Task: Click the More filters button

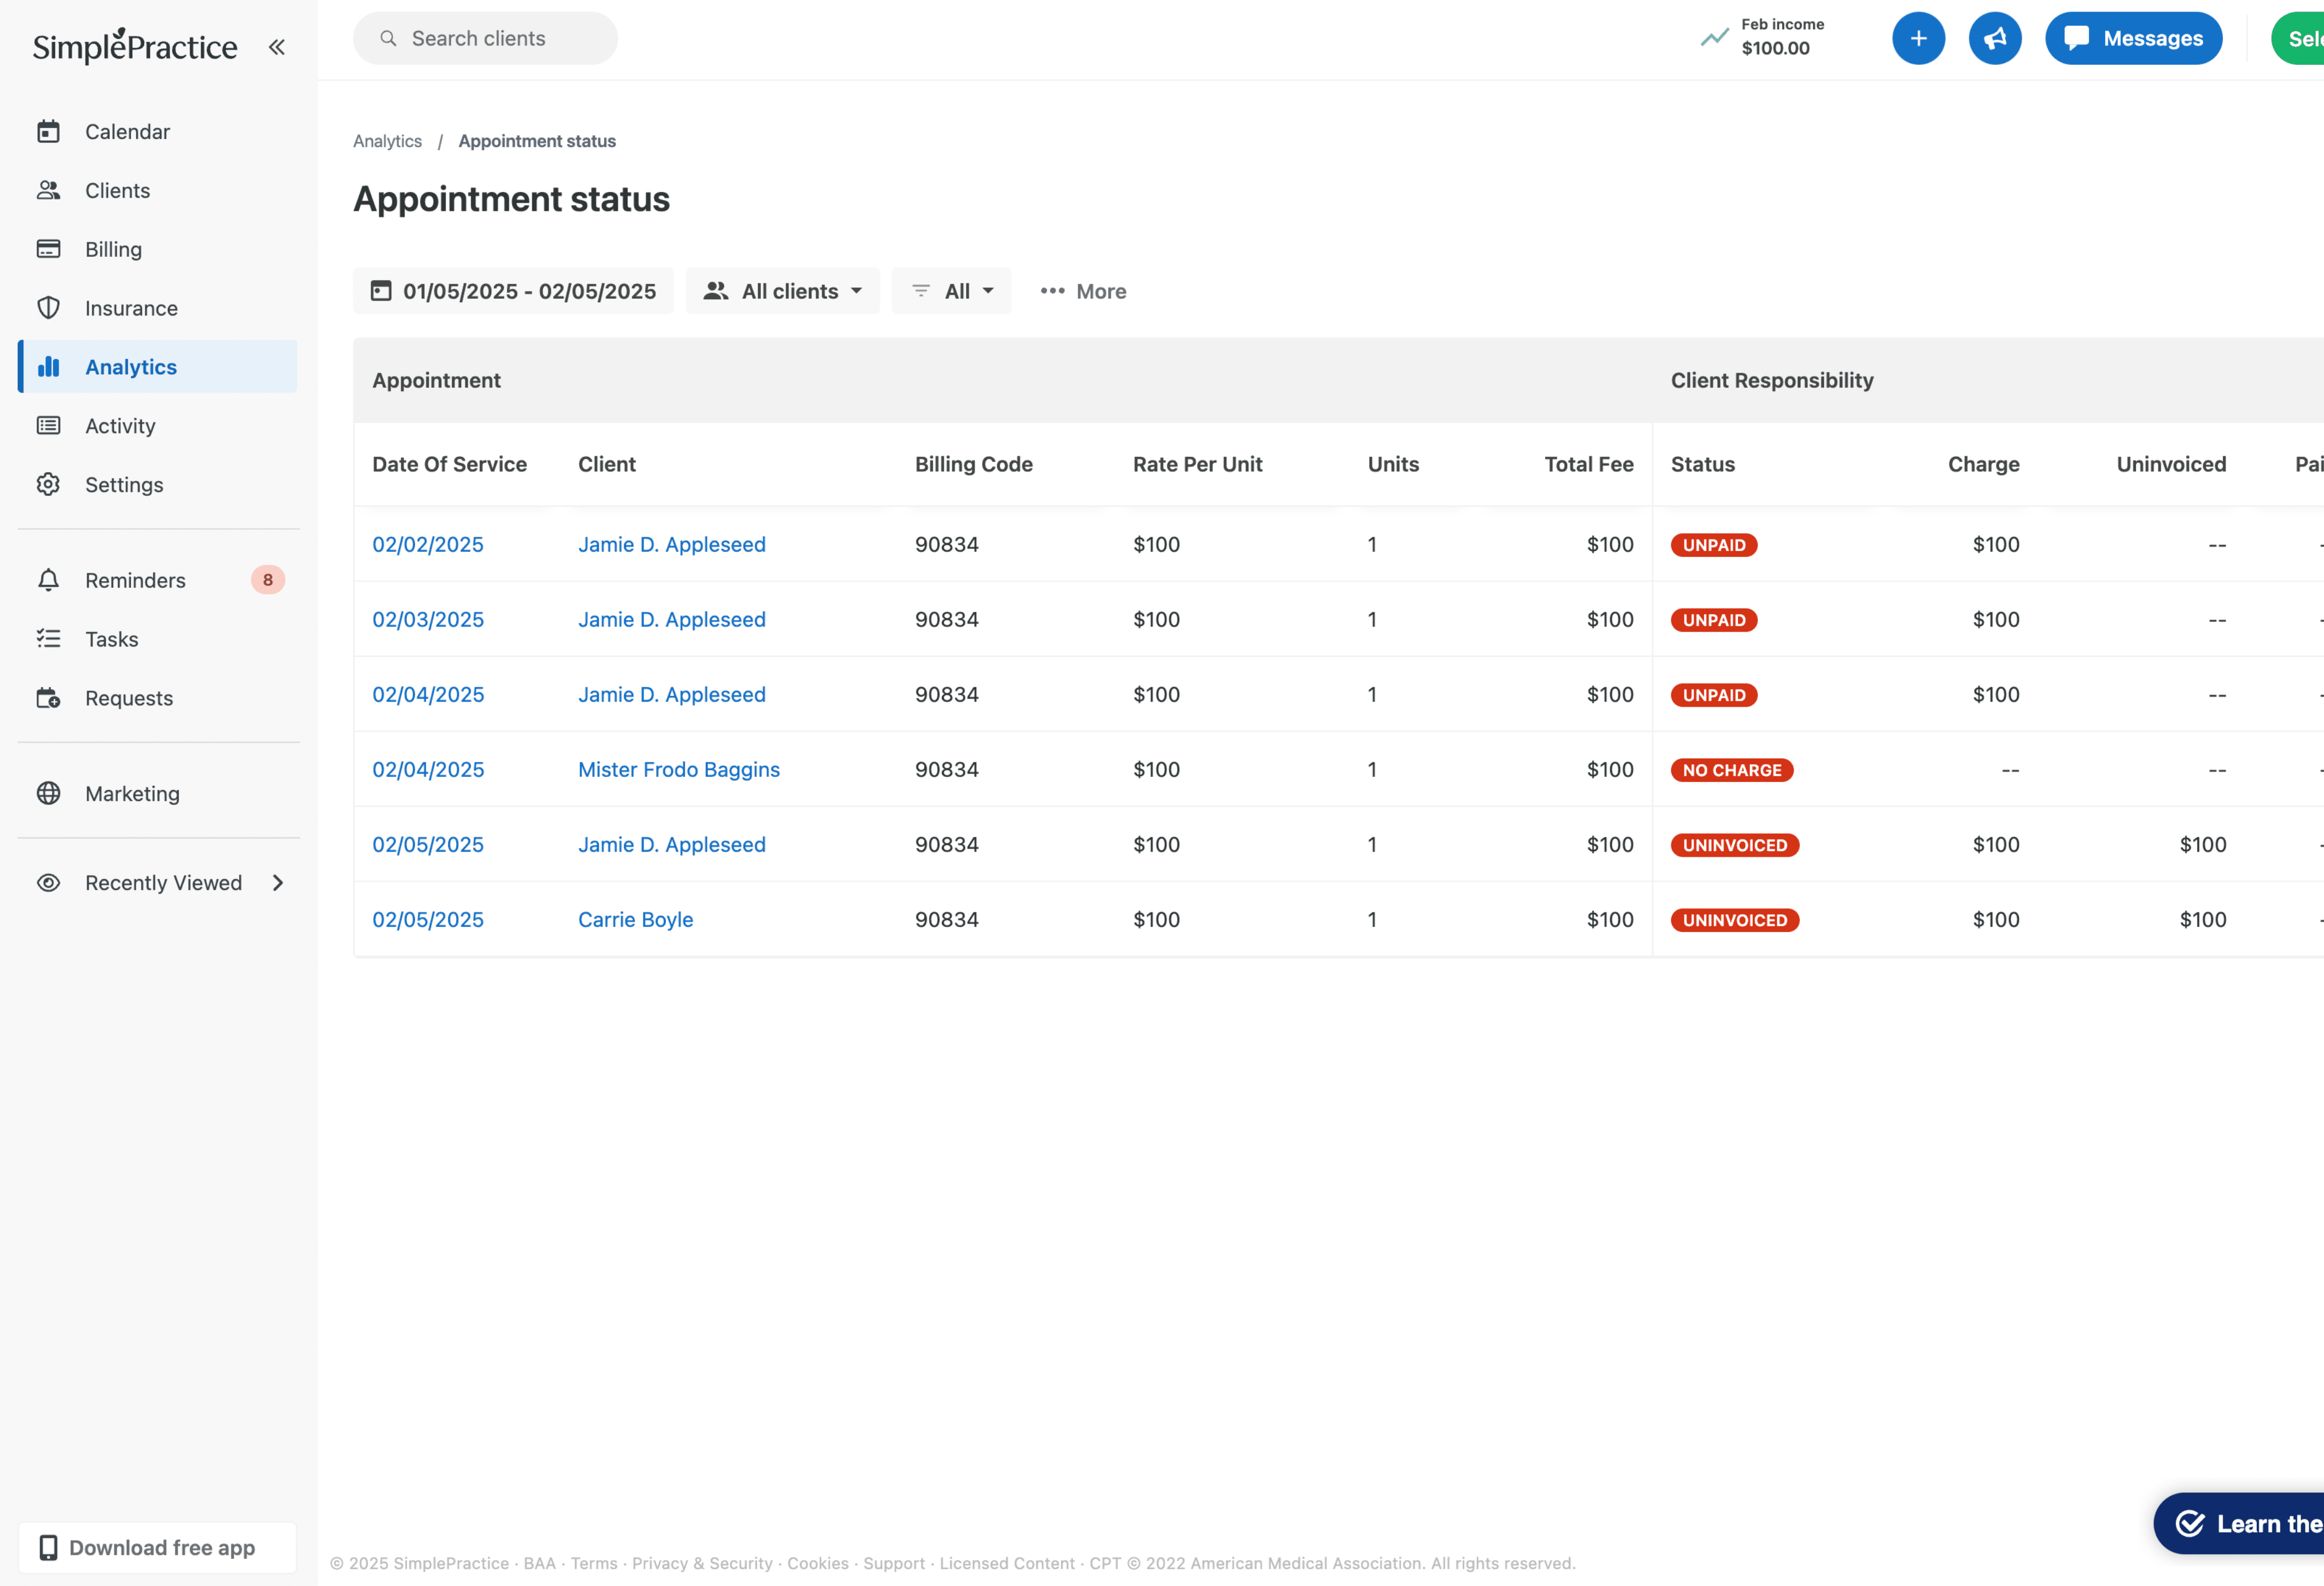Action: tap(1083, 291)
